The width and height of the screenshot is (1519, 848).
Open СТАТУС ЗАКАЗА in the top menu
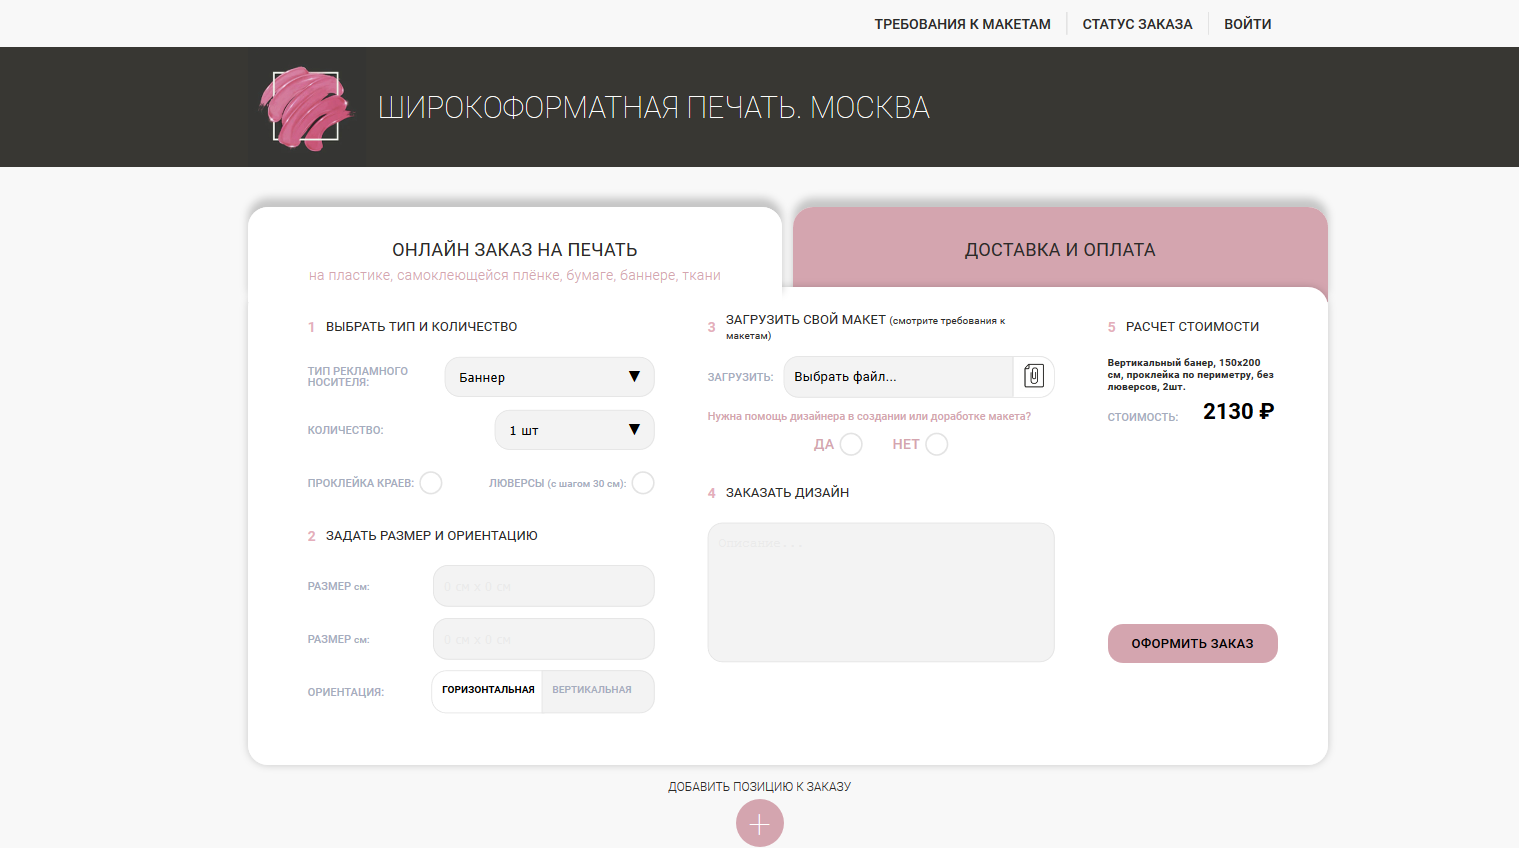coord(1135,23)
